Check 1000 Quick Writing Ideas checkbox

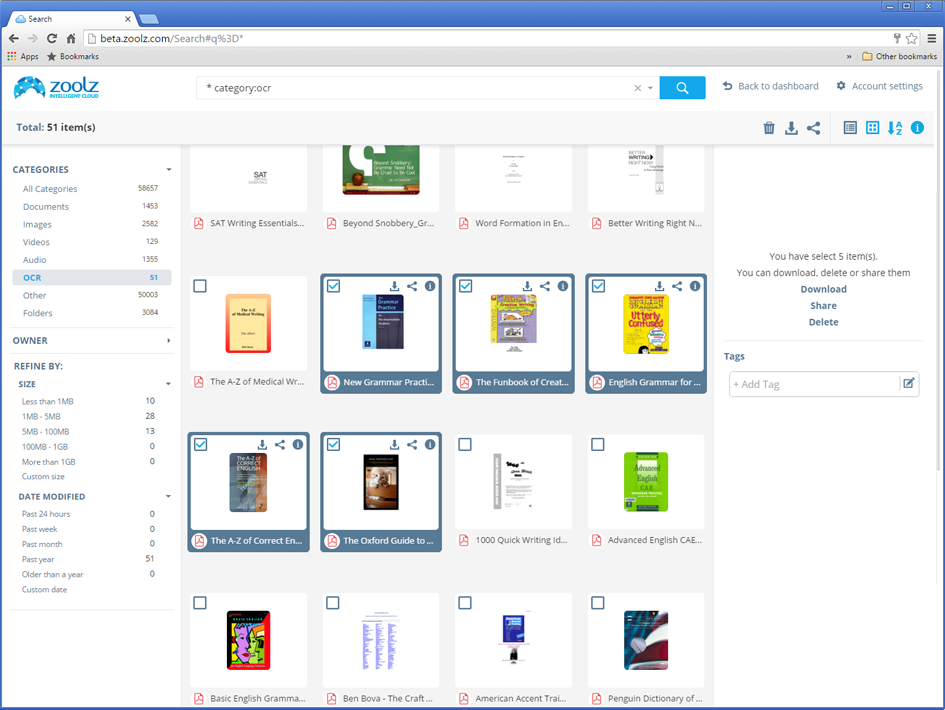(465, 444)
